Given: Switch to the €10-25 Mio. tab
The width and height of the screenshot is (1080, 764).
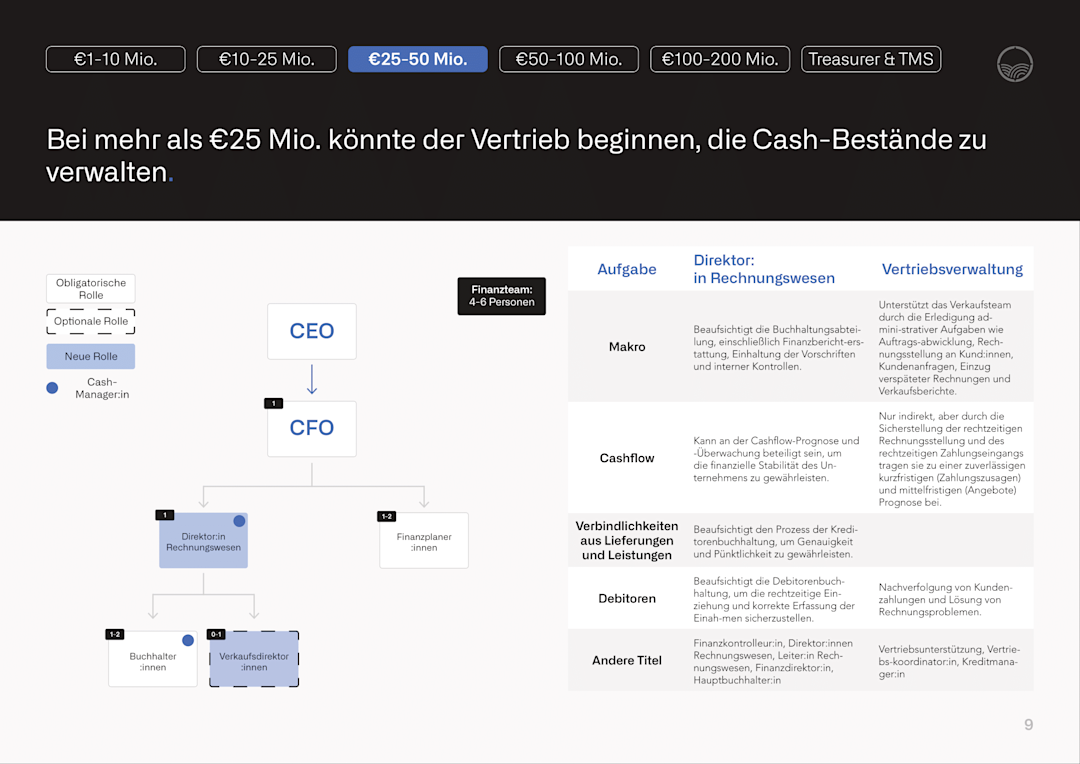Looking at the screenshot, I should [267, 59].
